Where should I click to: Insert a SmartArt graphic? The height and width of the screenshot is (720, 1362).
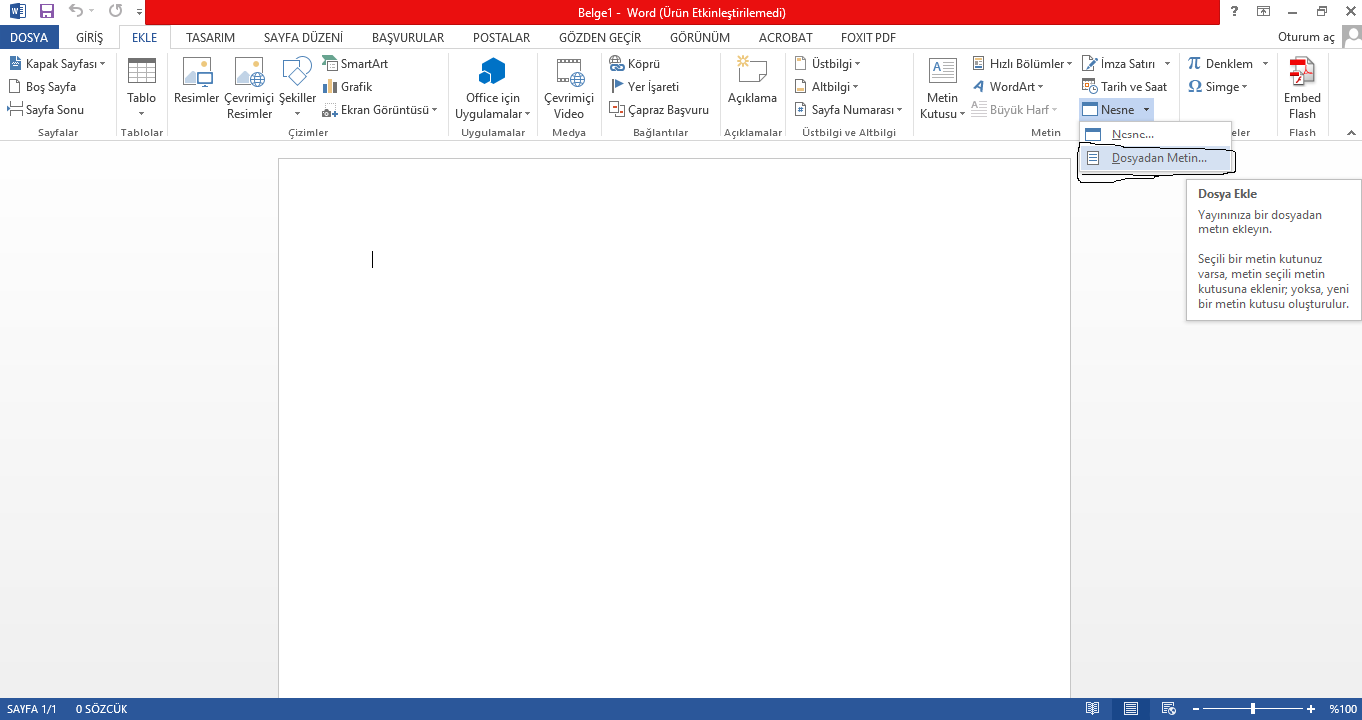click(355, 63)
